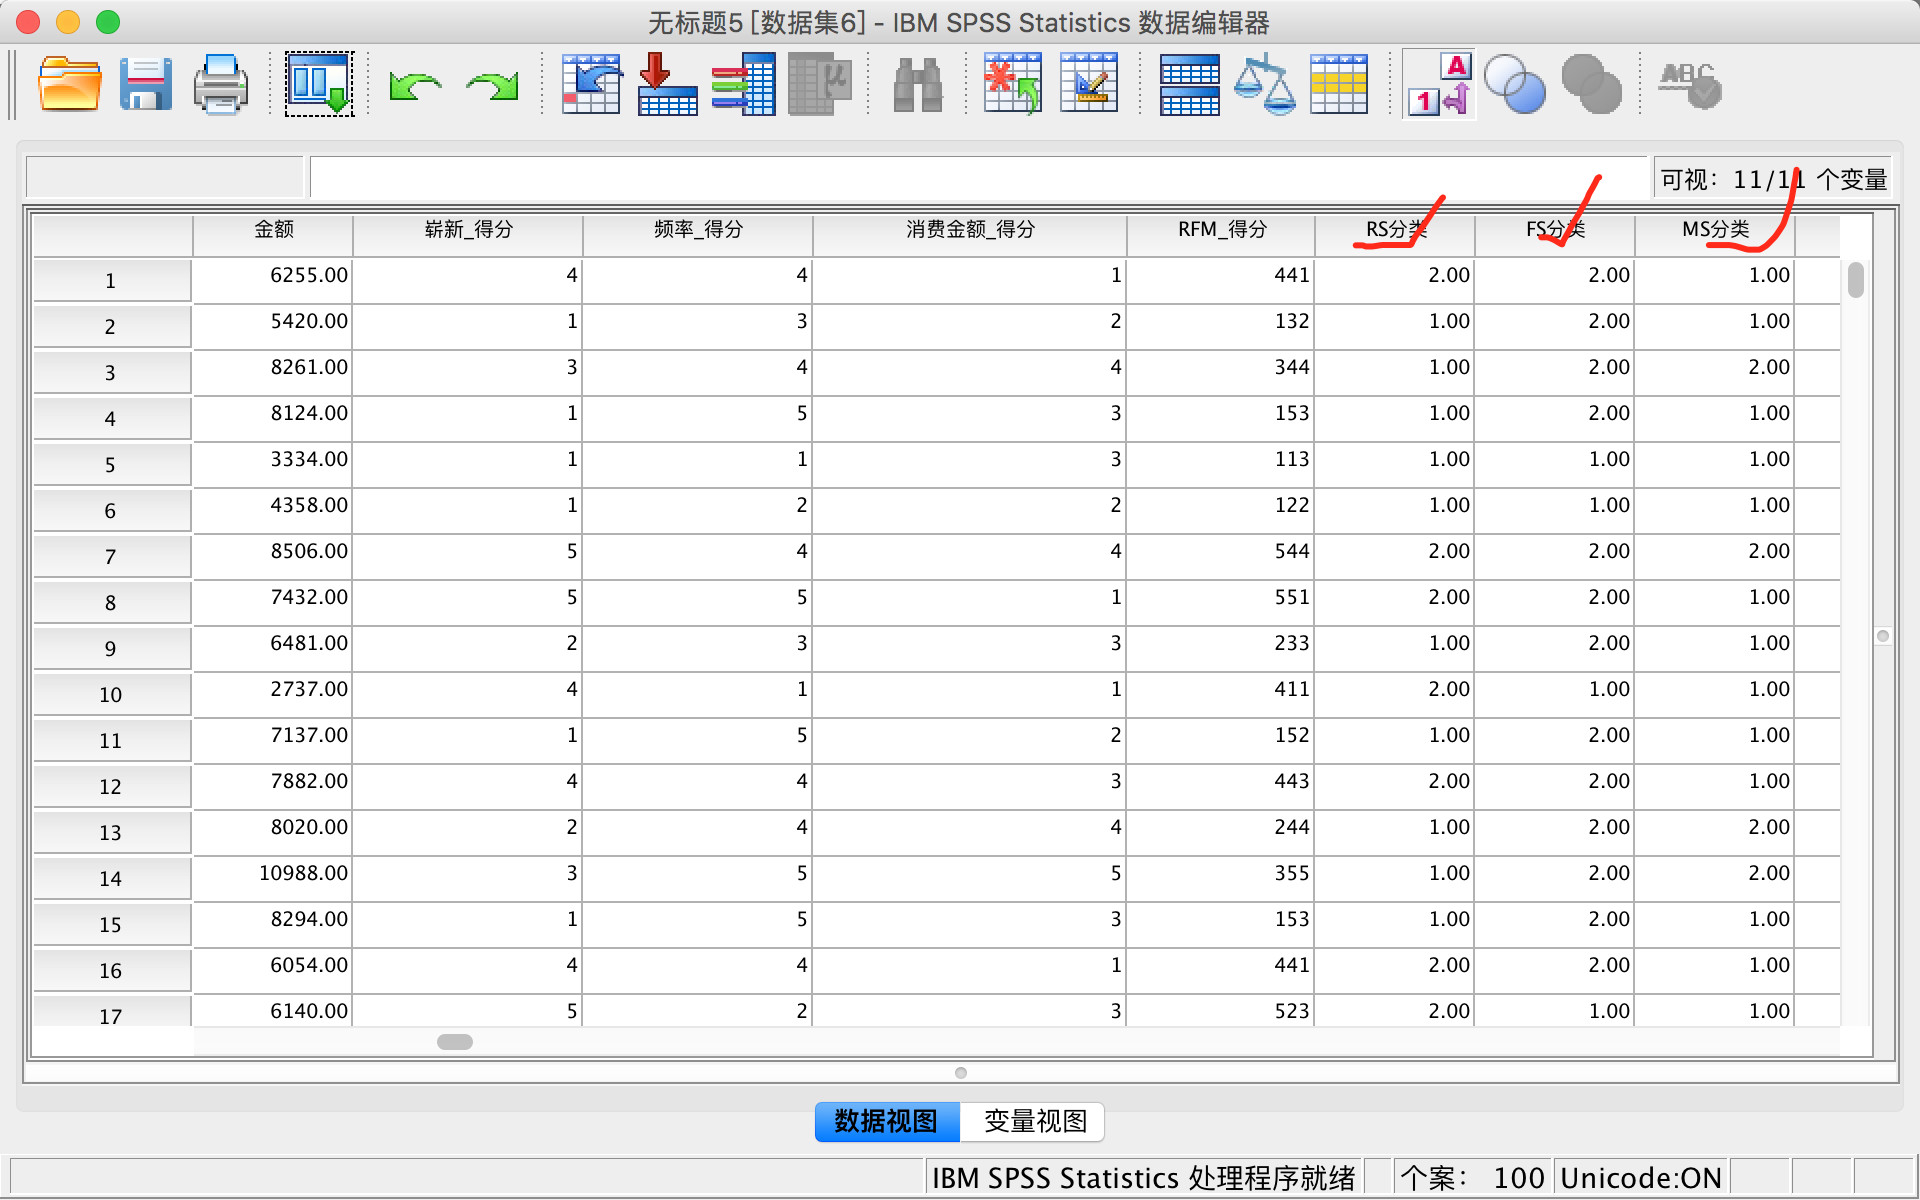Click the Go to variable icon
Screen dimensions: 1920x1200
[667, 84]
